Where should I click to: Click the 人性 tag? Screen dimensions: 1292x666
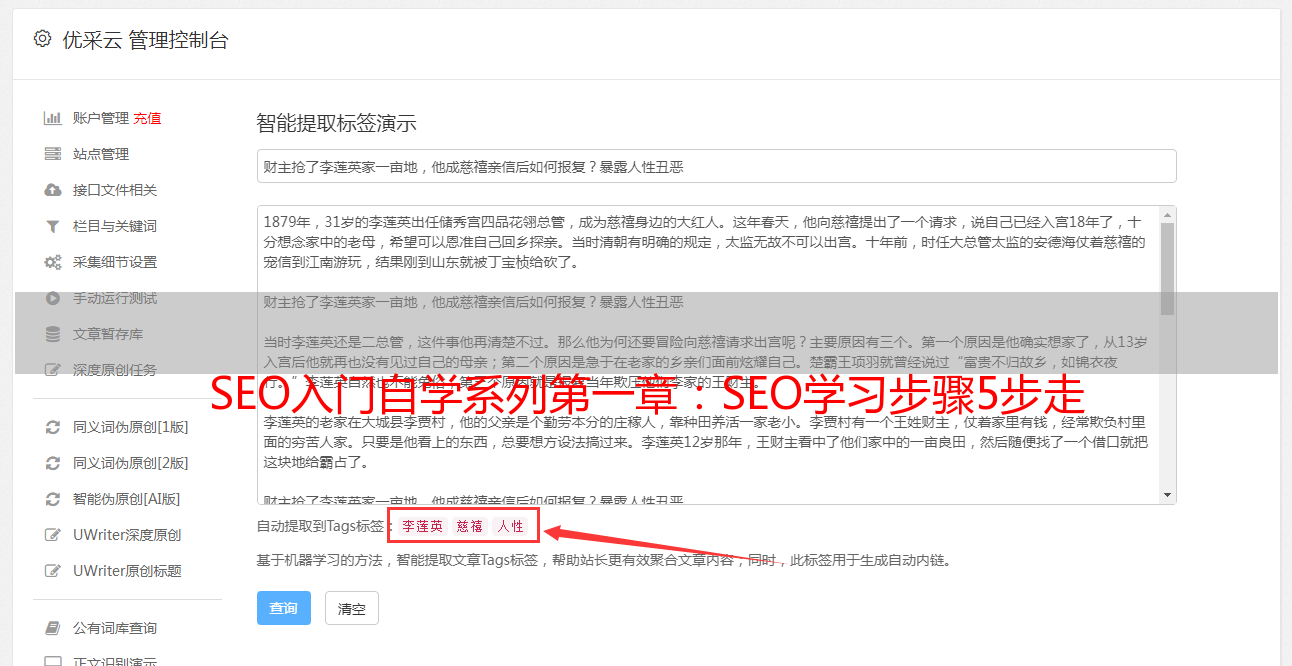(x=510, y=526)
